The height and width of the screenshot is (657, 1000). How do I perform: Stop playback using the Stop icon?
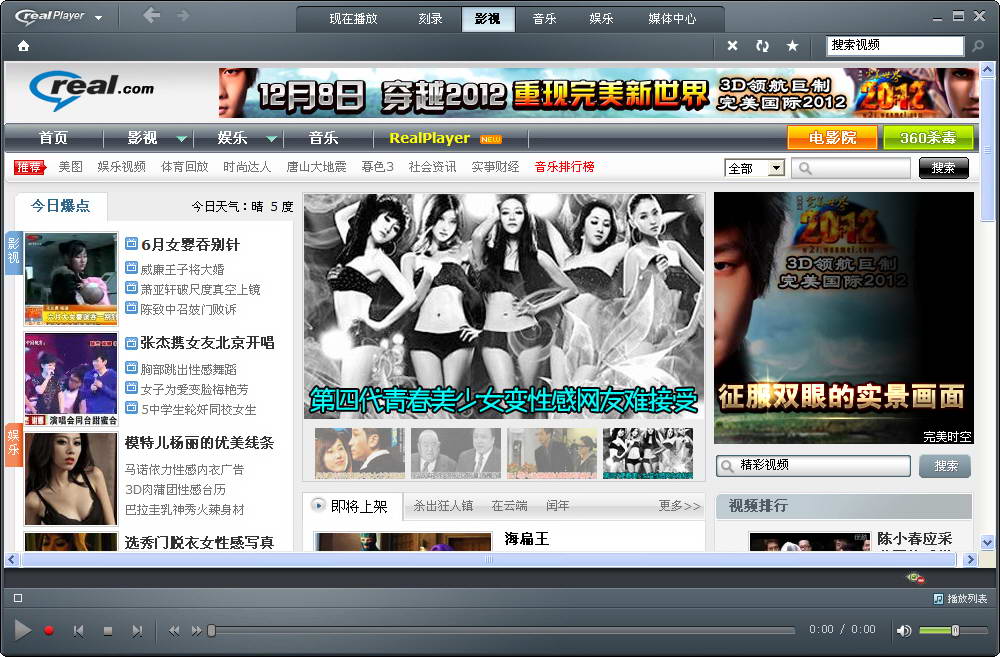pos(110,630)
